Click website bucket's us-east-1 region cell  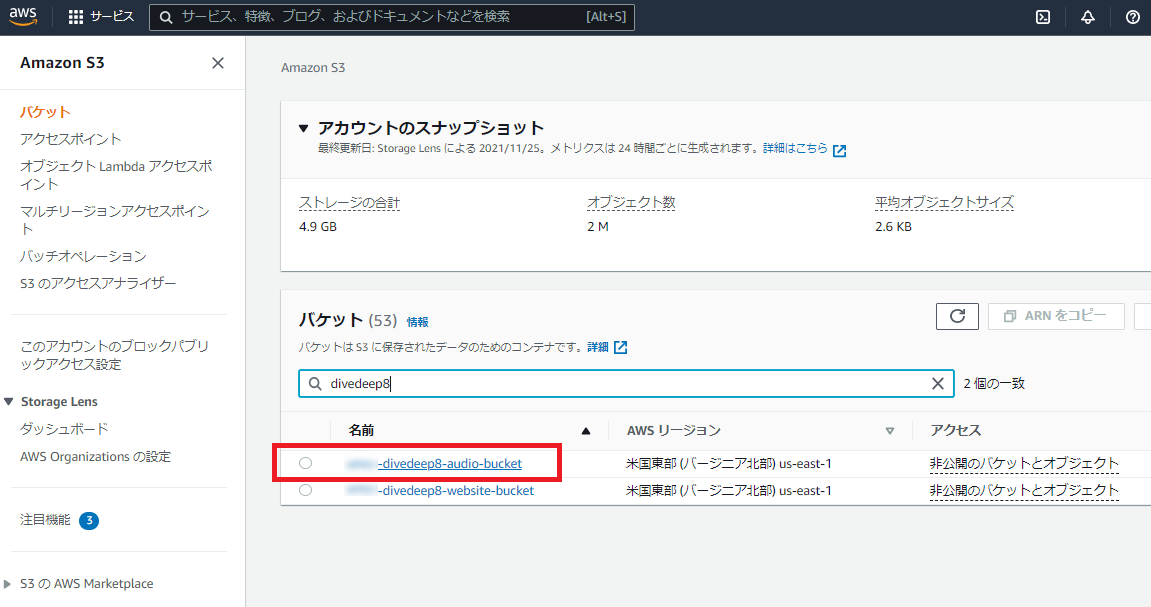[x=729, y=491]
